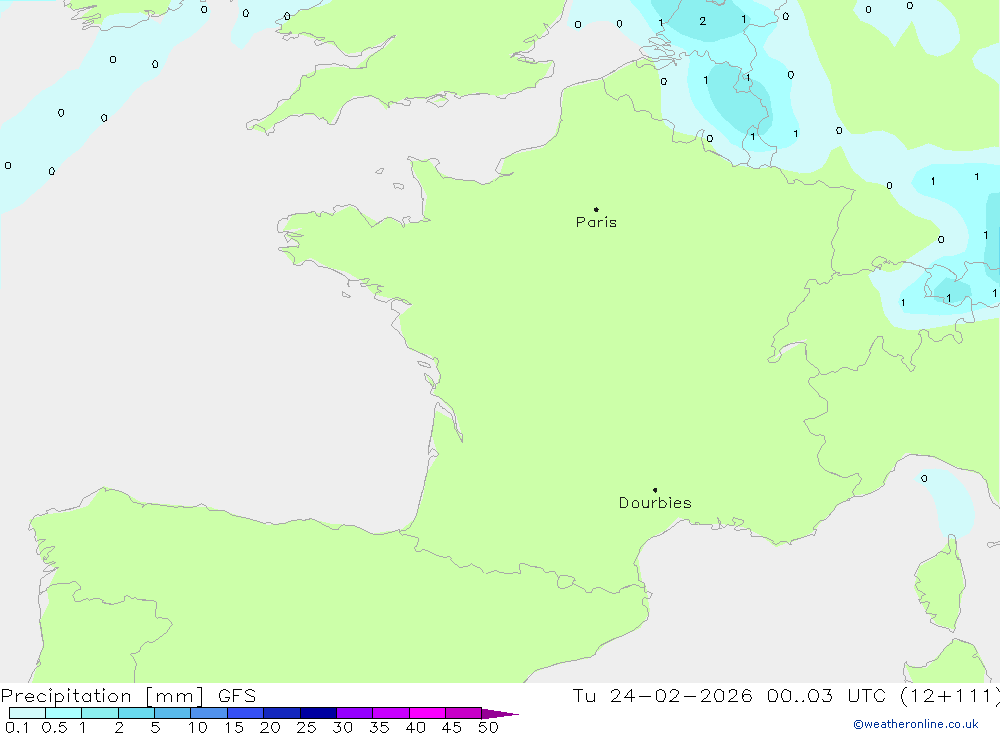The width and height of the screenshot is (1000, 733).
Task: Click the black dot marker above Dourbies
Action: pyautogui.click(x=655, y=490)
